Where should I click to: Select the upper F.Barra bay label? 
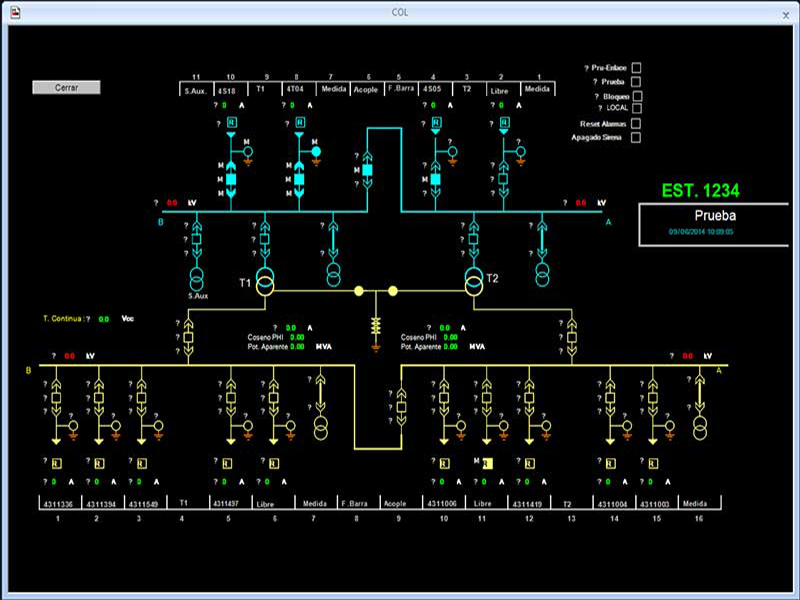401,88
